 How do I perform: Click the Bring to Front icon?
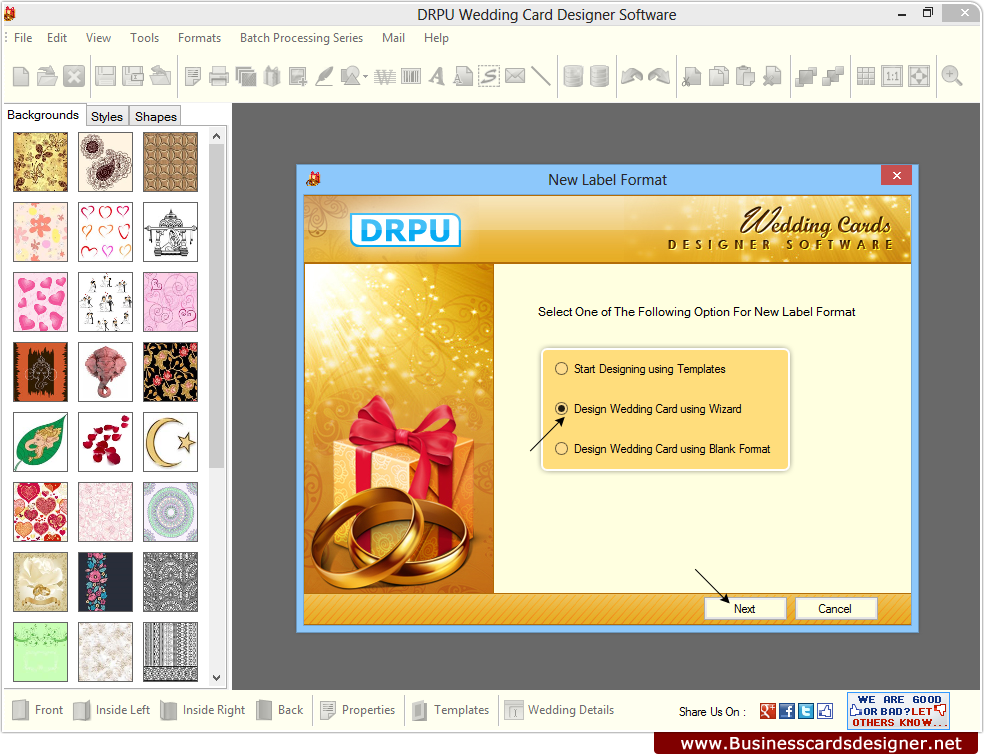[x=806, y=77]
